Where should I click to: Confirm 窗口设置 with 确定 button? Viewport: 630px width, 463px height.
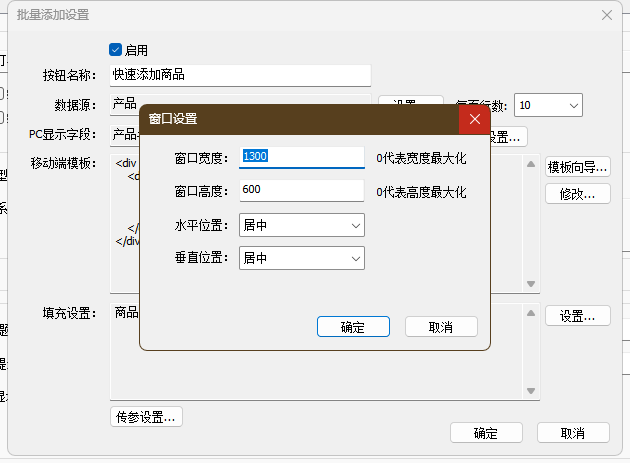tap(352, 327)
